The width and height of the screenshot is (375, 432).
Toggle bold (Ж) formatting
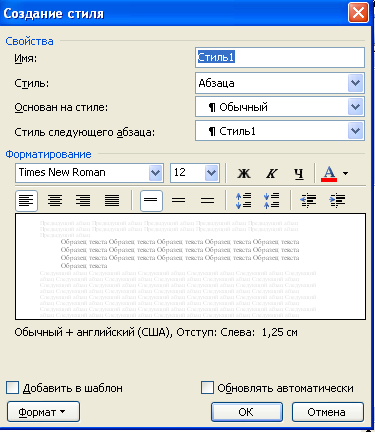pos(244,173)
